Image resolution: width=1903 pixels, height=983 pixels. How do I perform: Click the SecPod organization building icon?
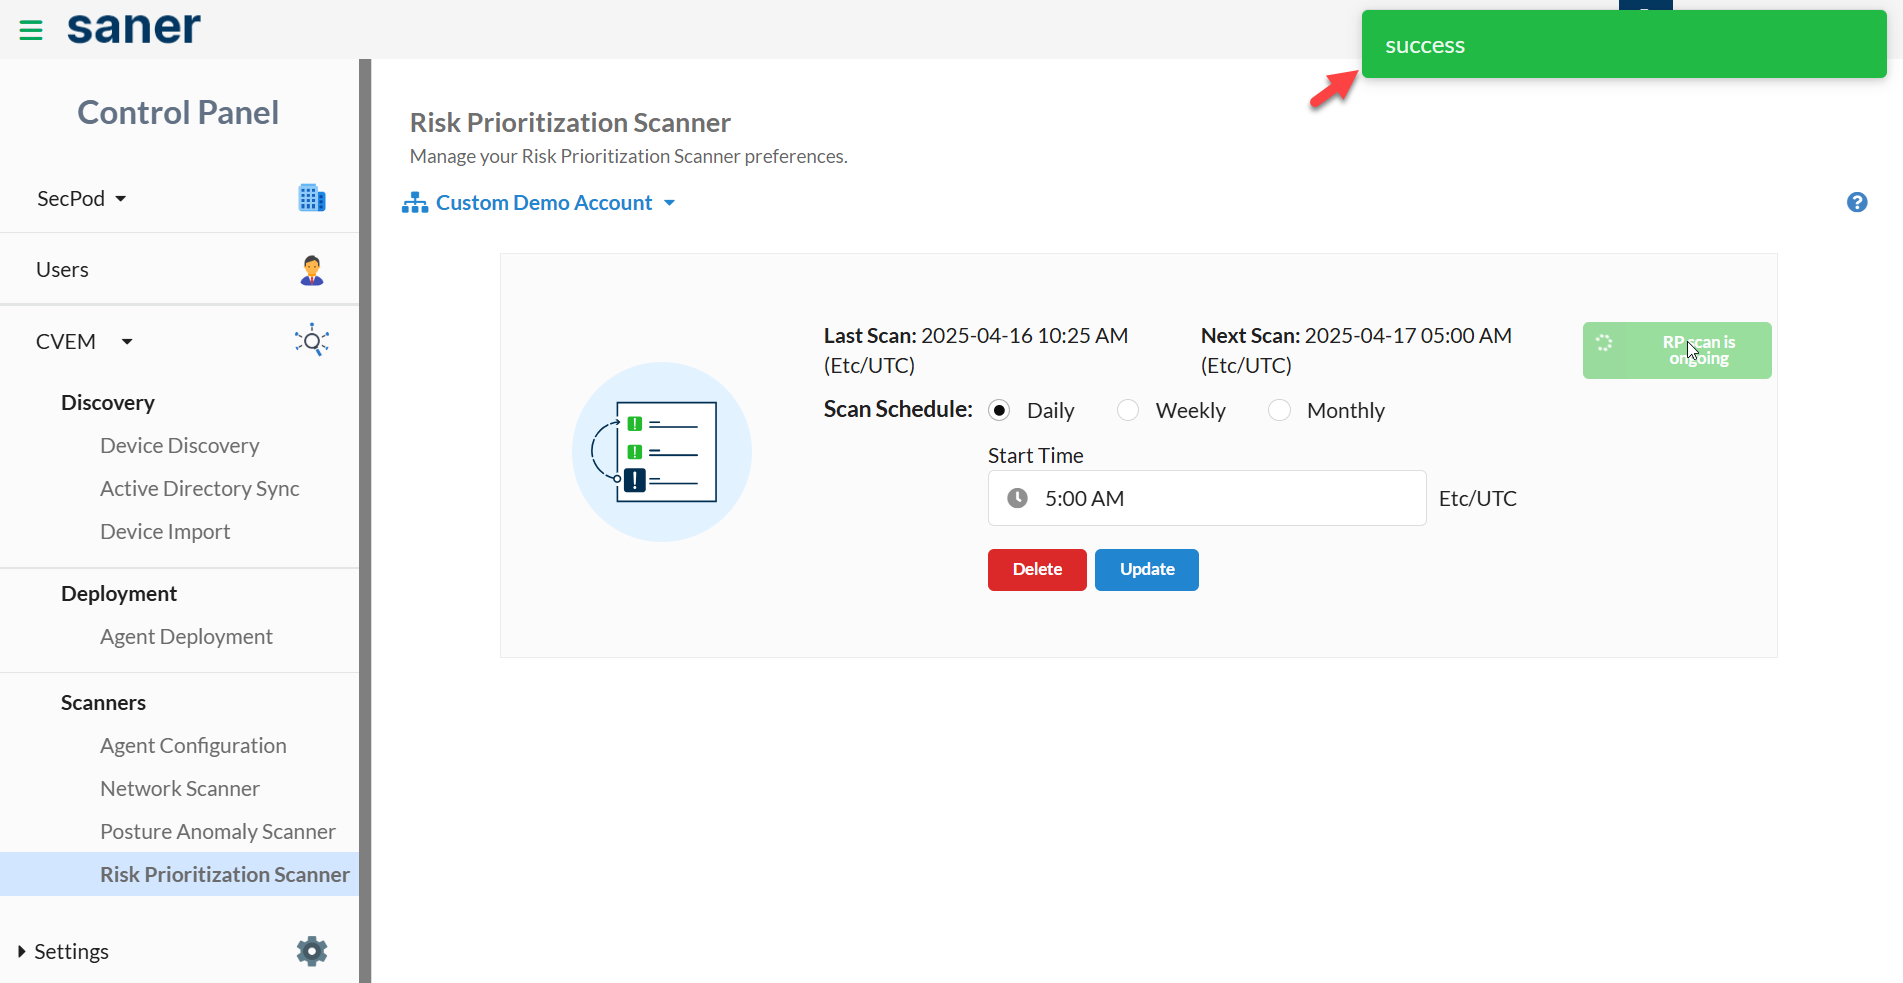click(x=312, y=198)
